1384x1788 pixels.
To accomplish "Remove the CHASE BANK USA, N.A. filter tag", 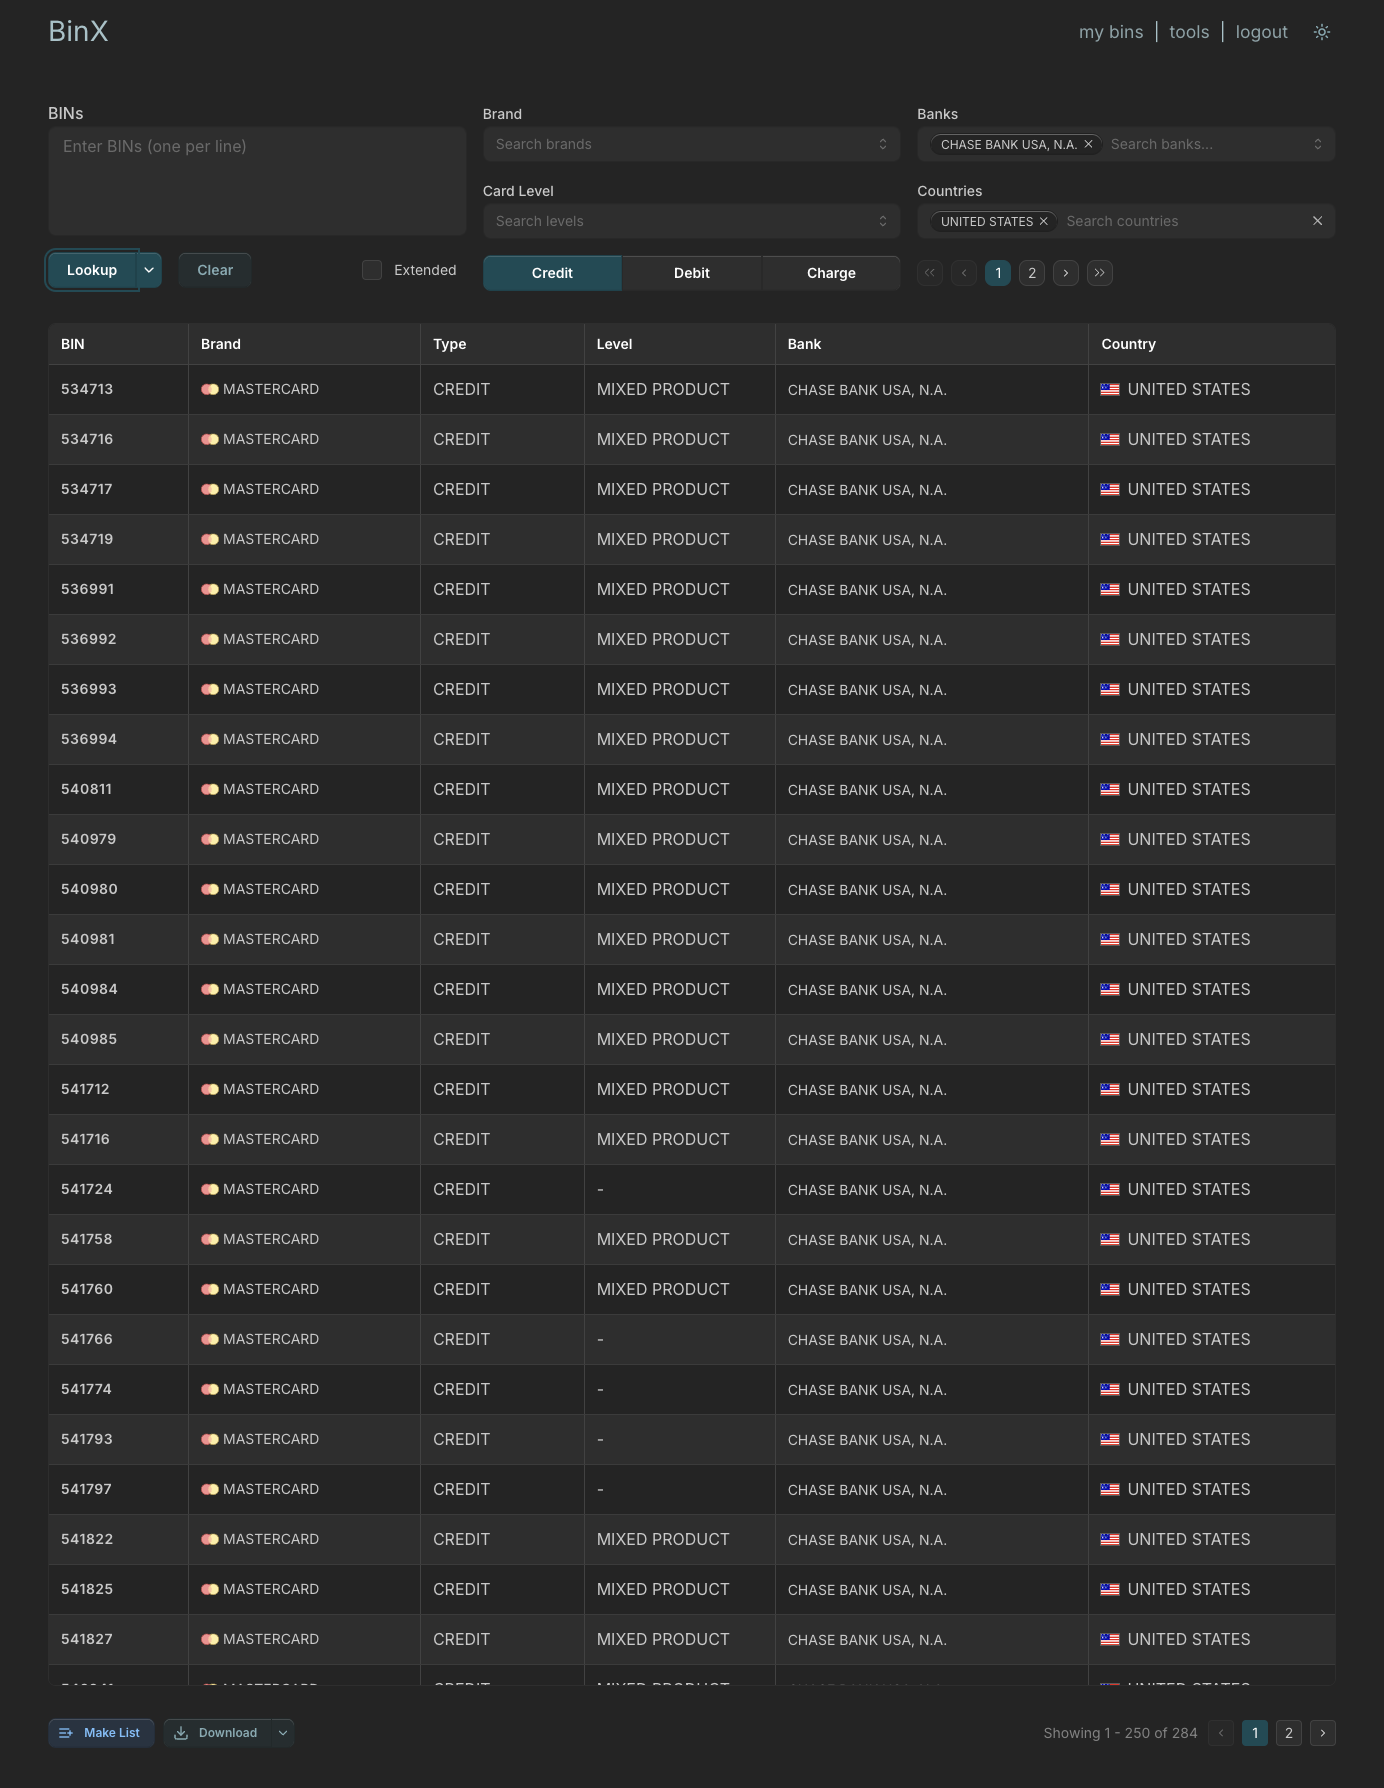I will pos(1088,144).
